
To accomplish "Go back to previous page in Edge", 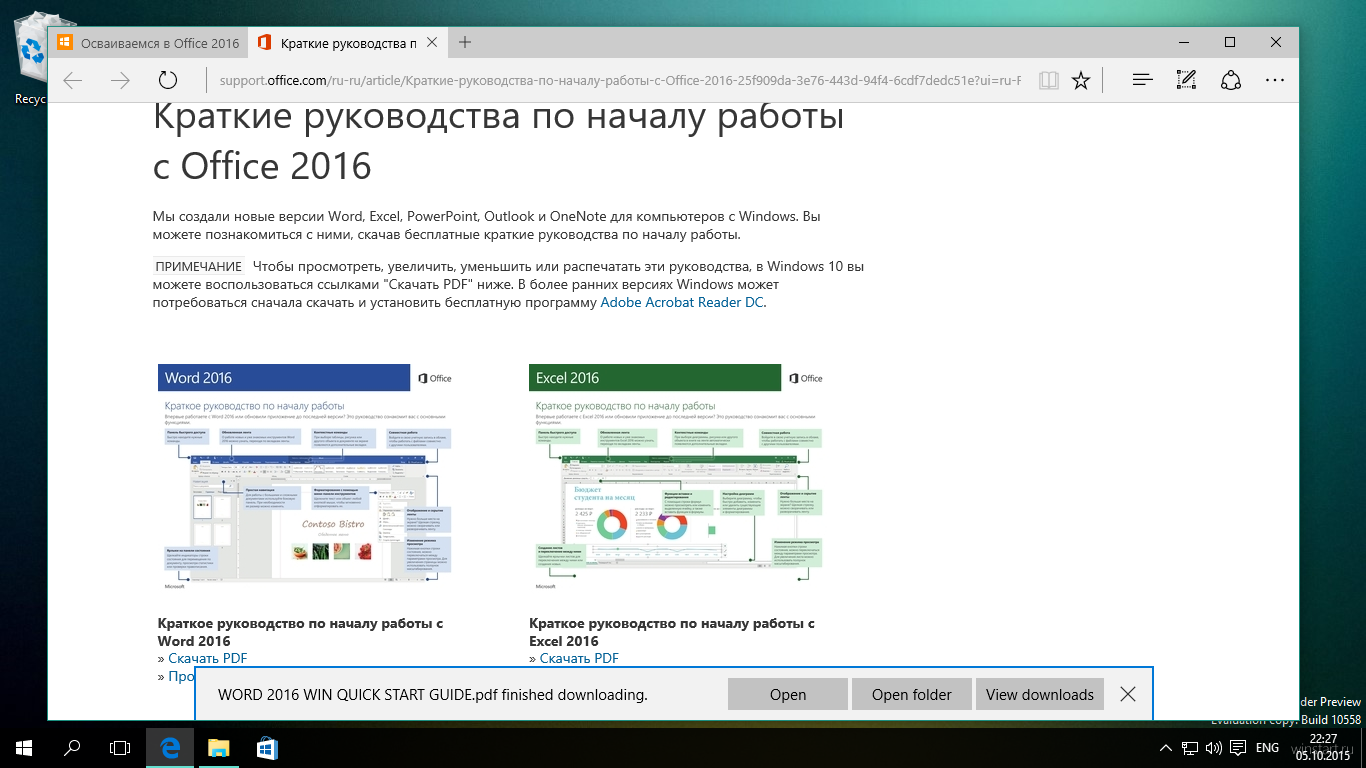I will (73, 81).
